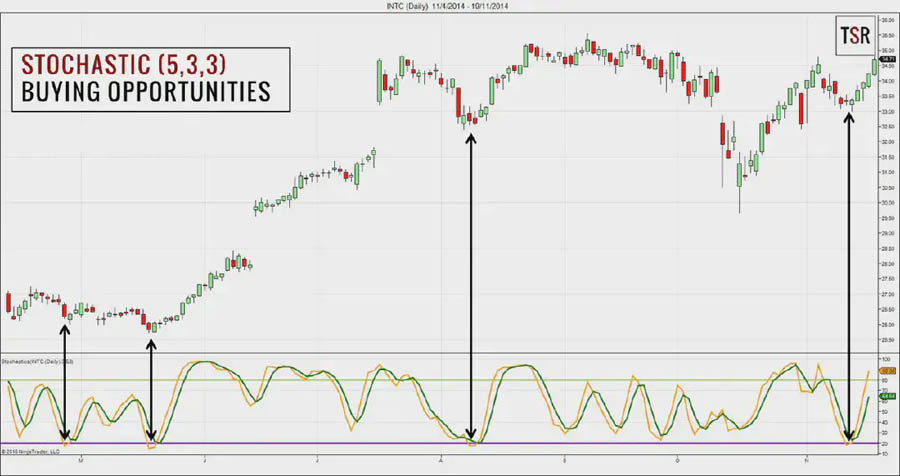Click the 80 label on the stochastic axis
Viewport: 900px width, 476px height.
(885, 380)
